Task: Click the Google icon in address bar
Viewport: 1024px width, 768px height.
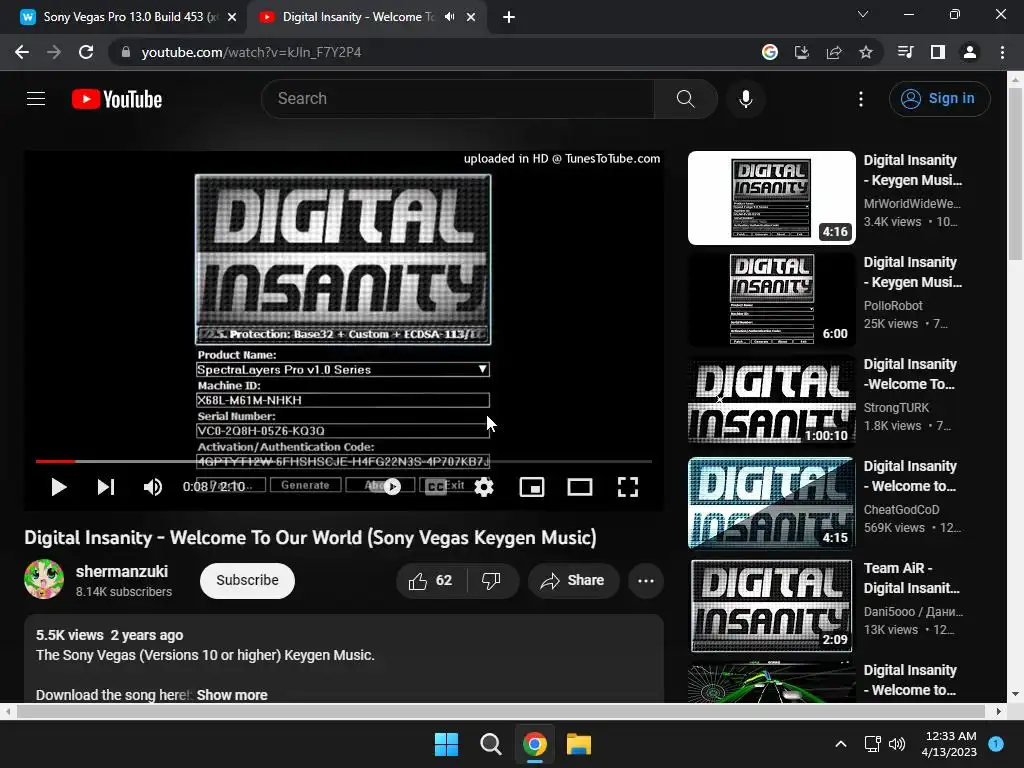Action: coord(770,52)
